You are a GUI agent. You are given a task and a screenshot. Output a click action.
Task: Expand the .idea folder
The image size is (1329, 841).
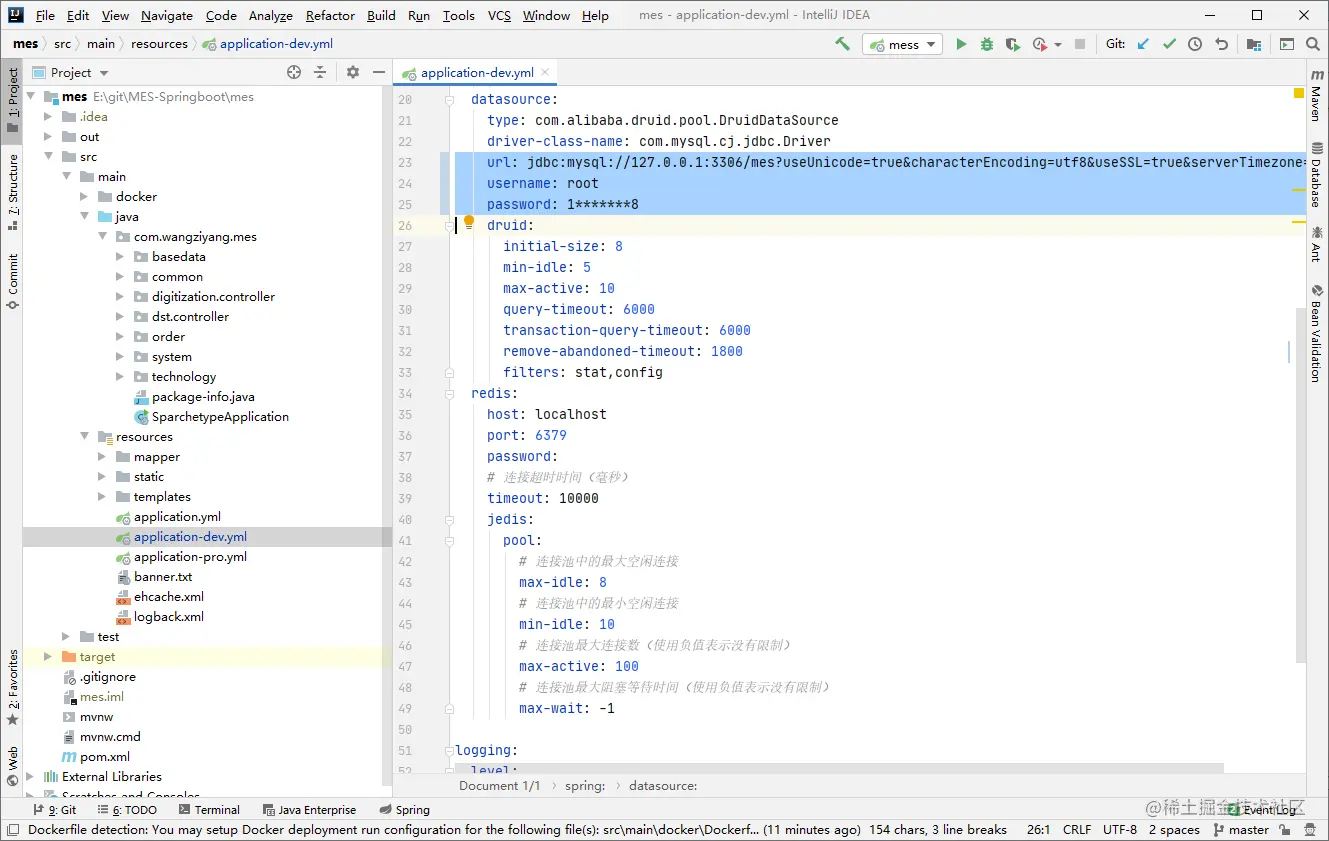coord(49,117)
